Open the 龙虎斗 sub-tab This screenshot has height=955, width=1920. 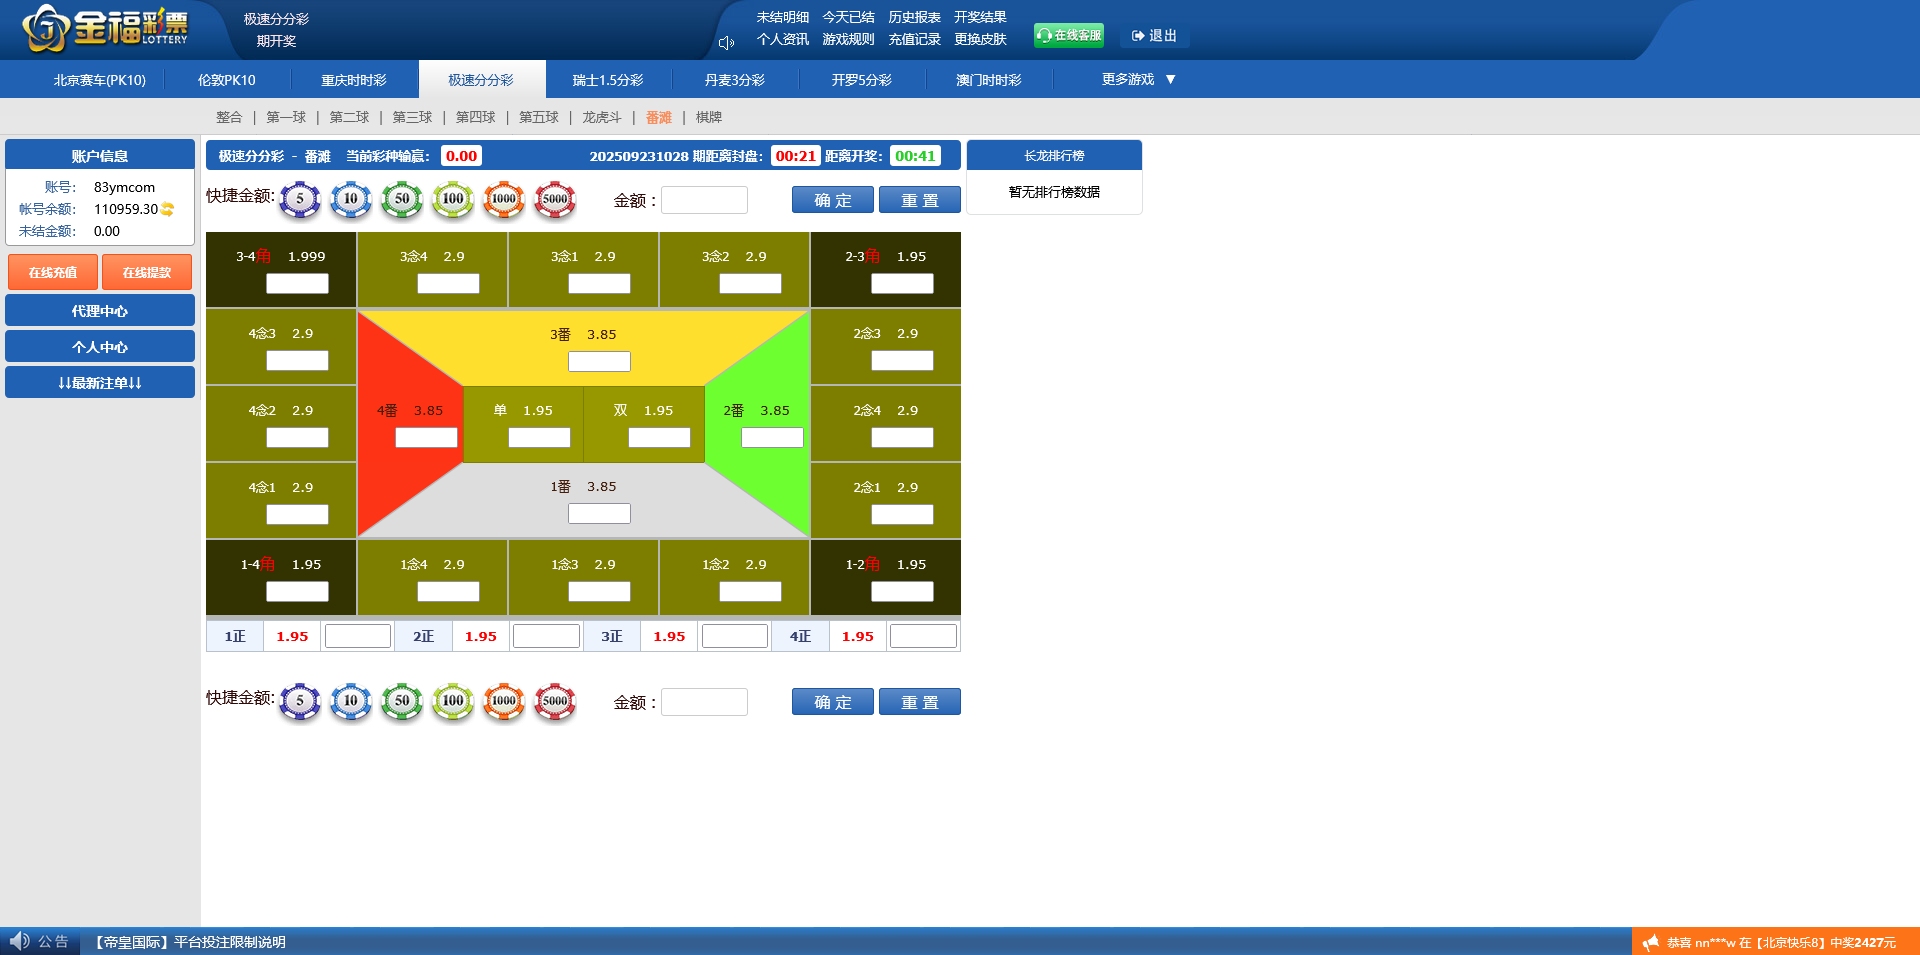[x=602, y=118]
